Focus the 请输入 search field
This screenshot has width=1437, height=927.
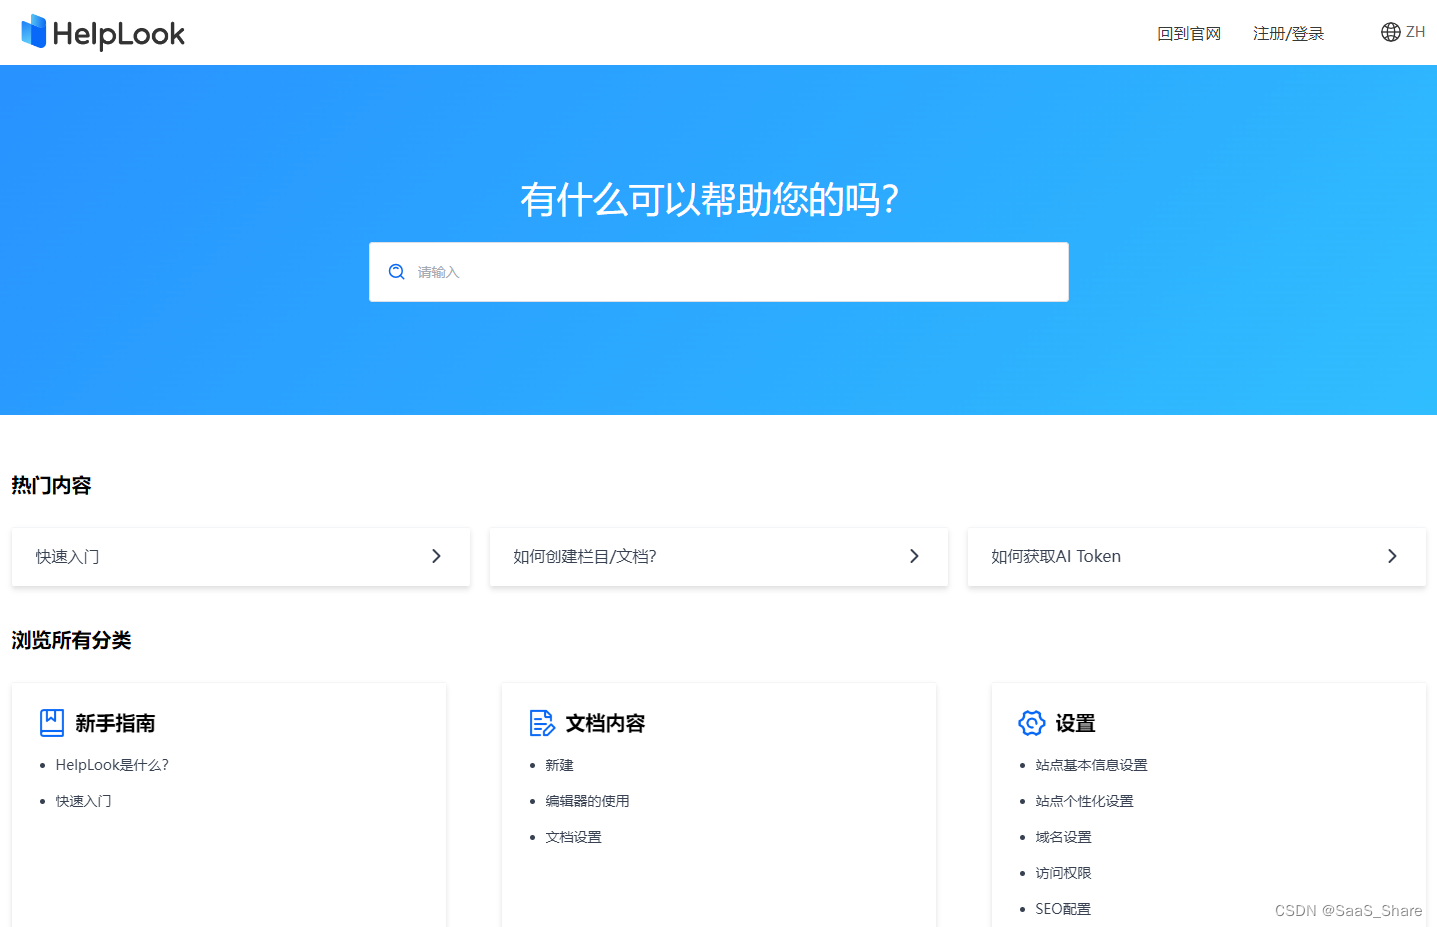click(719, 272)
